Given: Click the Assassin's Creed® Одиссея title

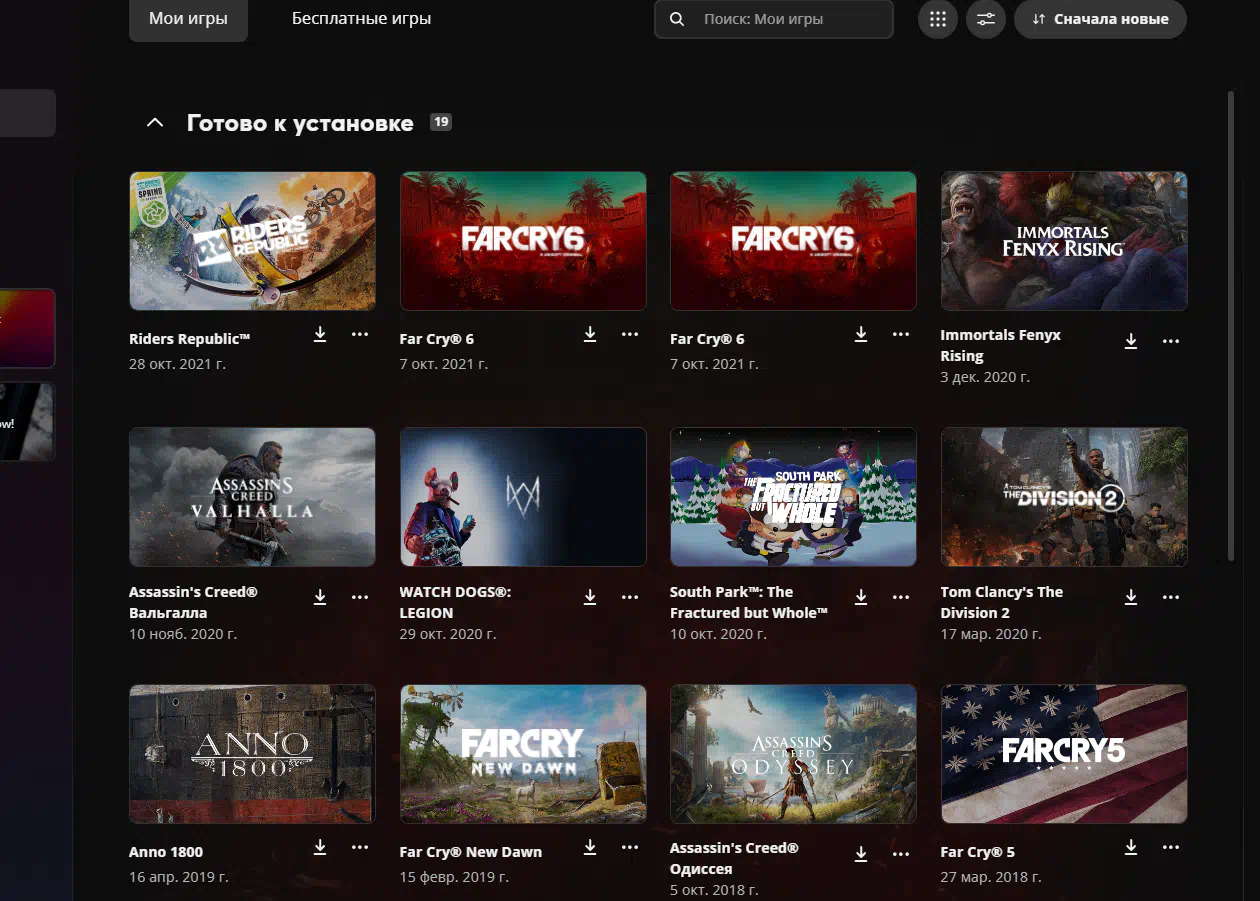Looking at the screenshot, I should (x=734, y=858).
